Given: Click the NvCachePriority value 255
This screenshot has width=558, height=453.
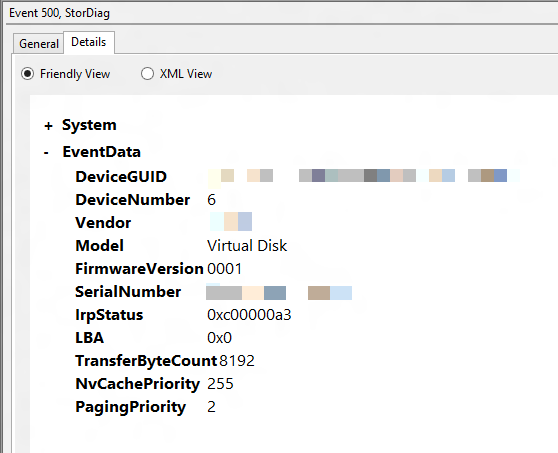Looking at the screenshot, I should pyautogui.click(x=220, y=384).
